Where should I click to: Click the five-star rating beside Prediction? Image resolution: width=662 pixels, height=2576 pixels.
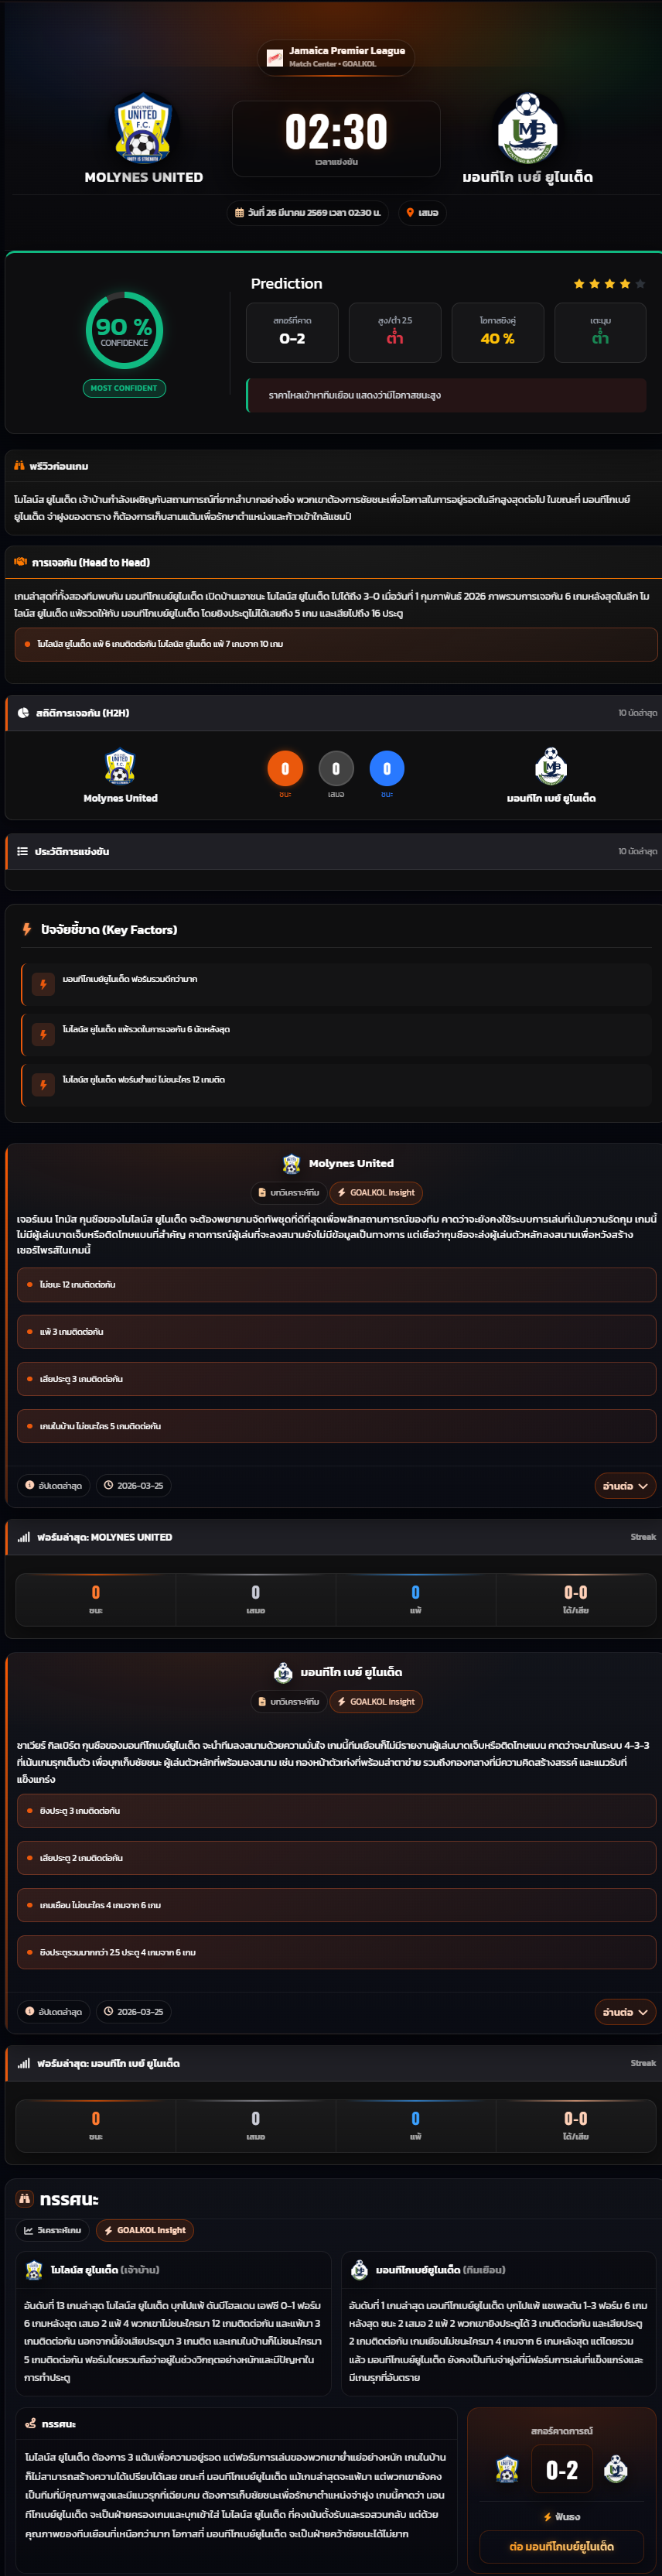click(609, 284)
